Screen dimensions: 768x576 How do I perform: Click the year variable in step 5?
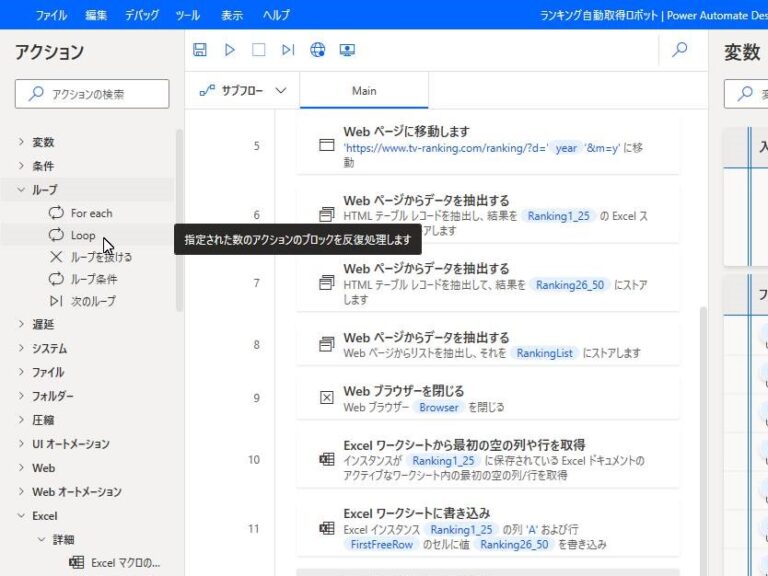click(x=566, y=148)
